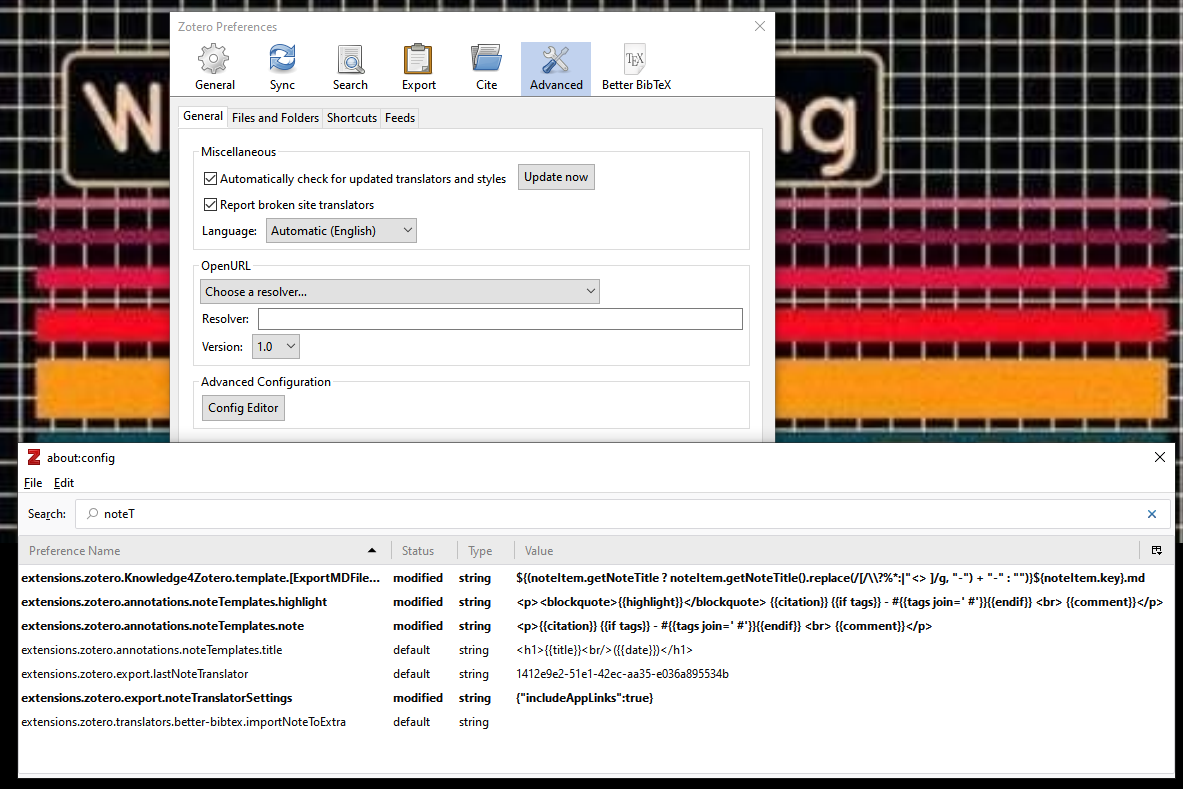
Task: Switch to the Shortcuts tab
Action: [352, 118]
